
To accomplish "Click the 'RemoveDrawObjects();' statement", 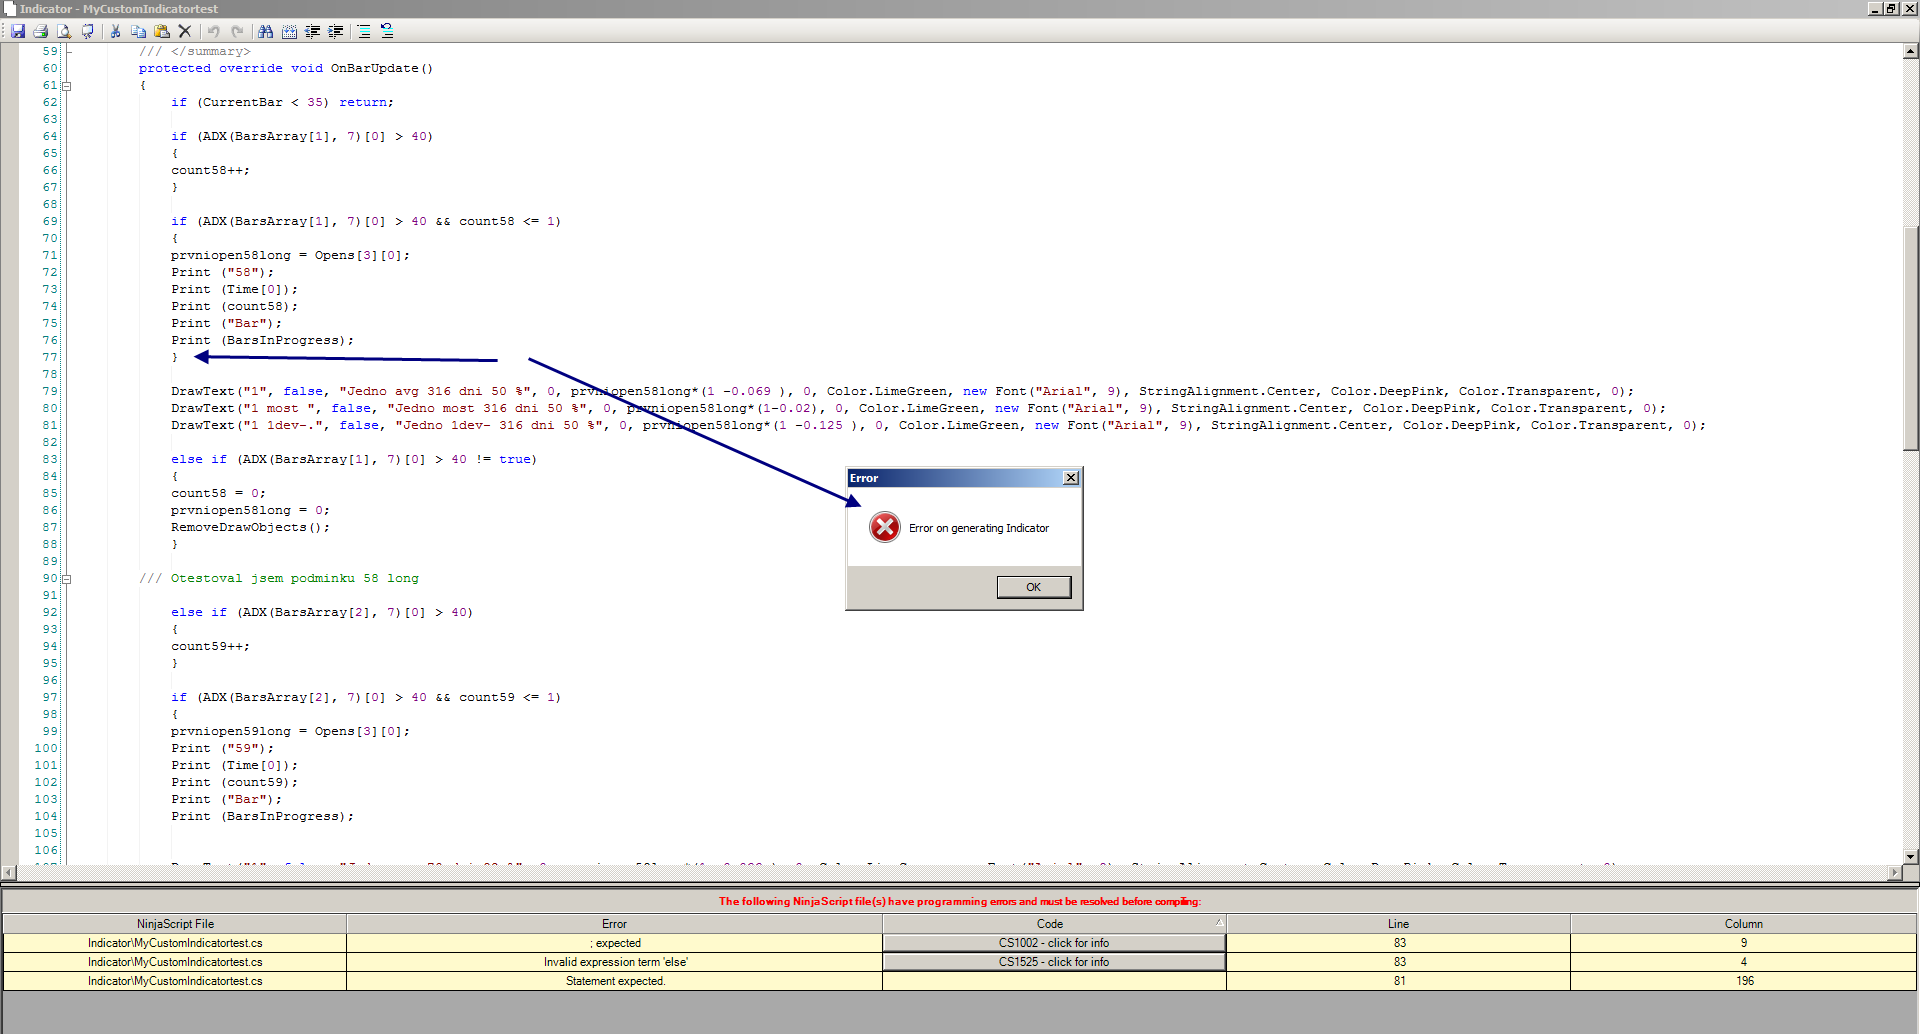I will (x=250, y=527).
